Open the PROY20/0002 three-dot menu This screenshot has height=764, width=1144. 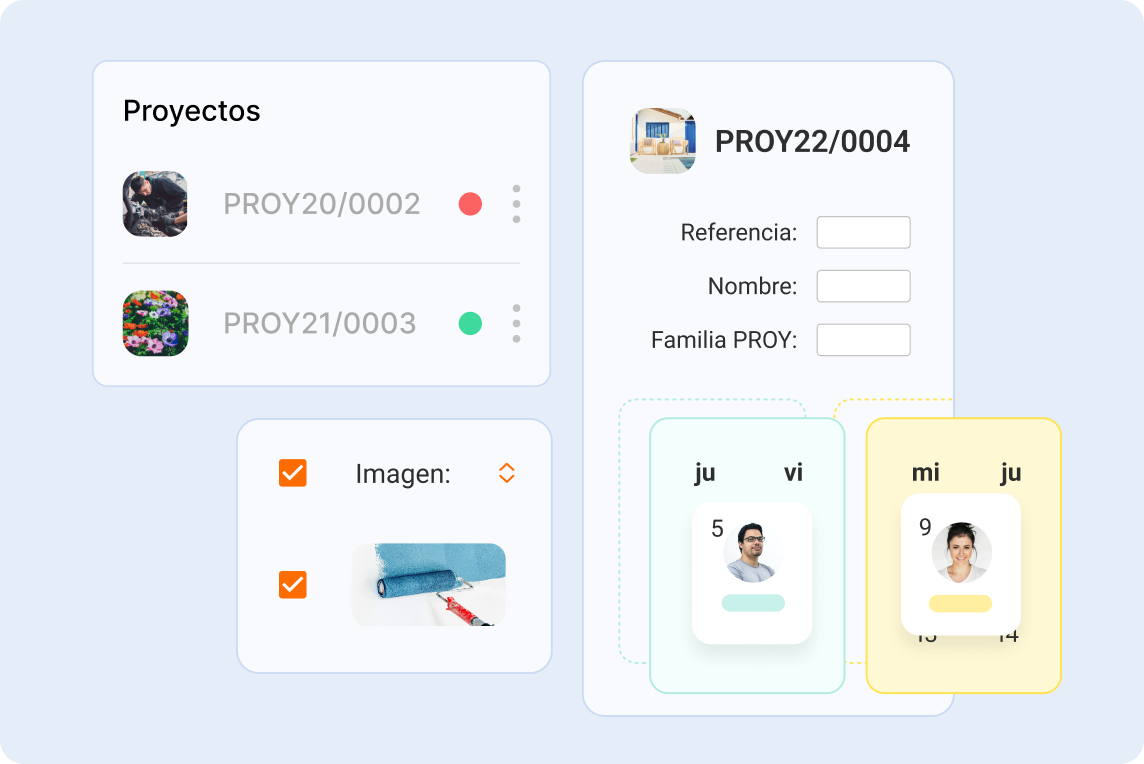(516, 204)
